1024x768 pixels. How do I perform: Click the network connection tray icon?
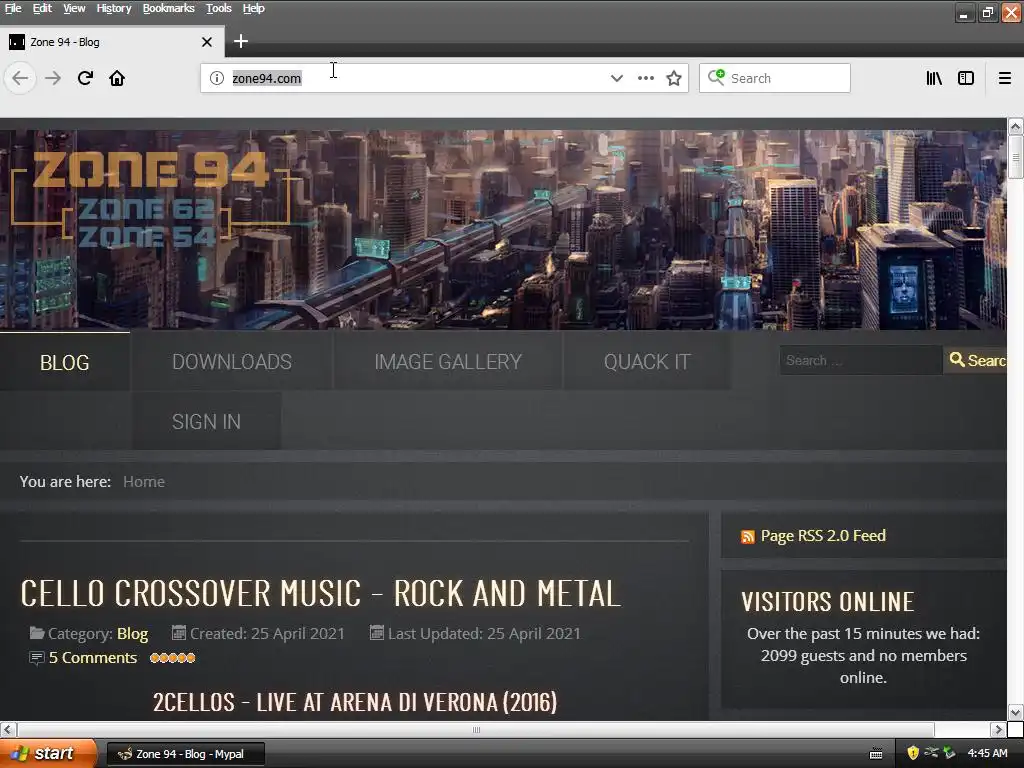pos(931,753)
